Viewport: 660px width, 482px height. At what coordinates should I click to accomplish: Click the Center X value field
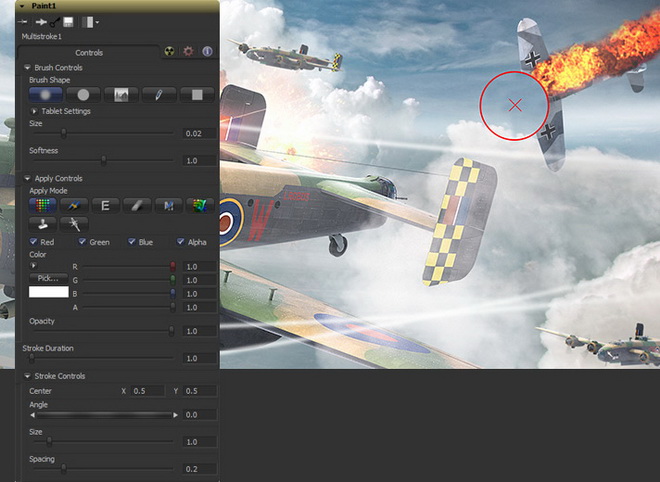coord(147,391)
